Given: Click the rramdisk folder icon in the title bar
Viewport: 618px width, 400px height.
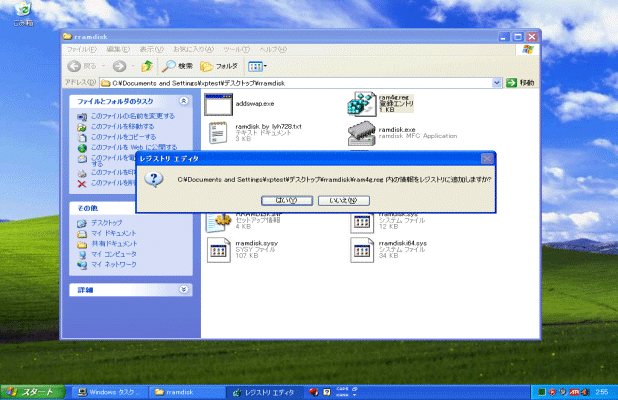Looking at the screenshot, I should (x=67, y=36).
